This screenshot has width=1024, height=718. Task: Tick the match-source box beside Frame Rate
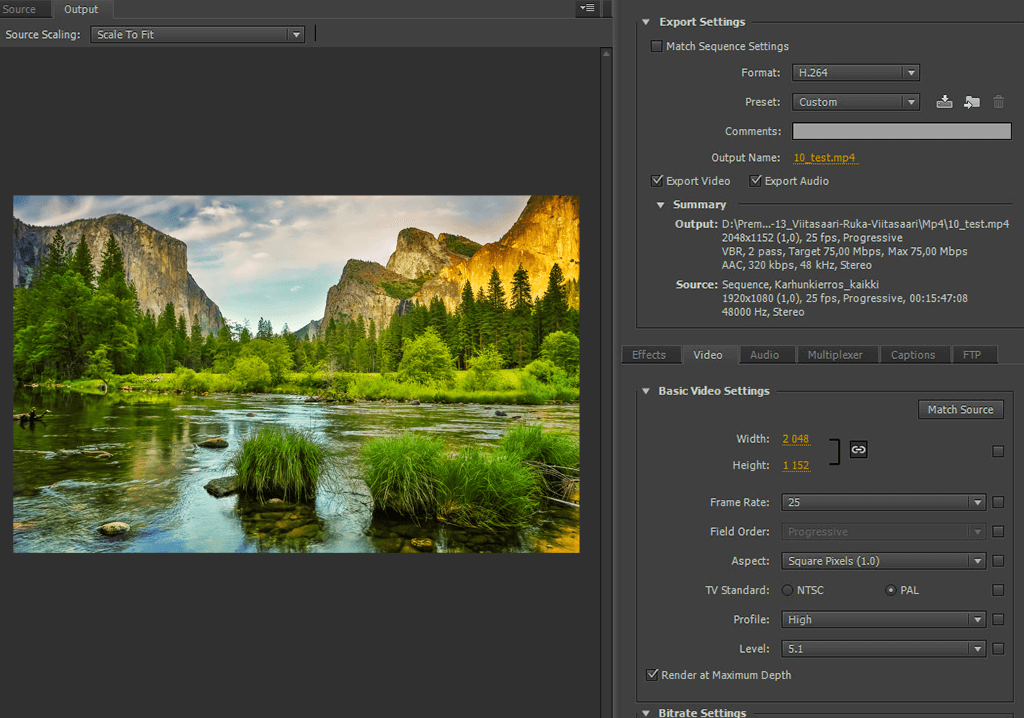point(998,502)
